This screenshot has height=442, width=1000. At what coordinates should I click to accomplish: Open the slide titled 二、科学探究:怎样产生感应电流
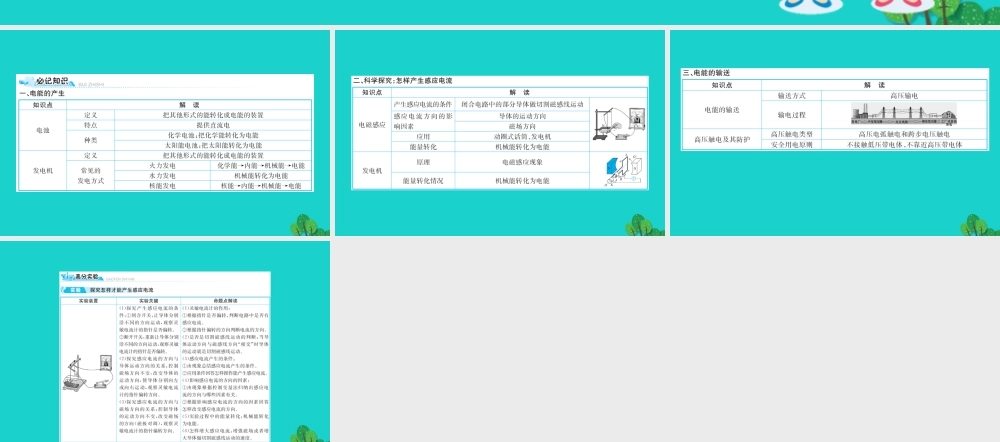tap(499, 133)
